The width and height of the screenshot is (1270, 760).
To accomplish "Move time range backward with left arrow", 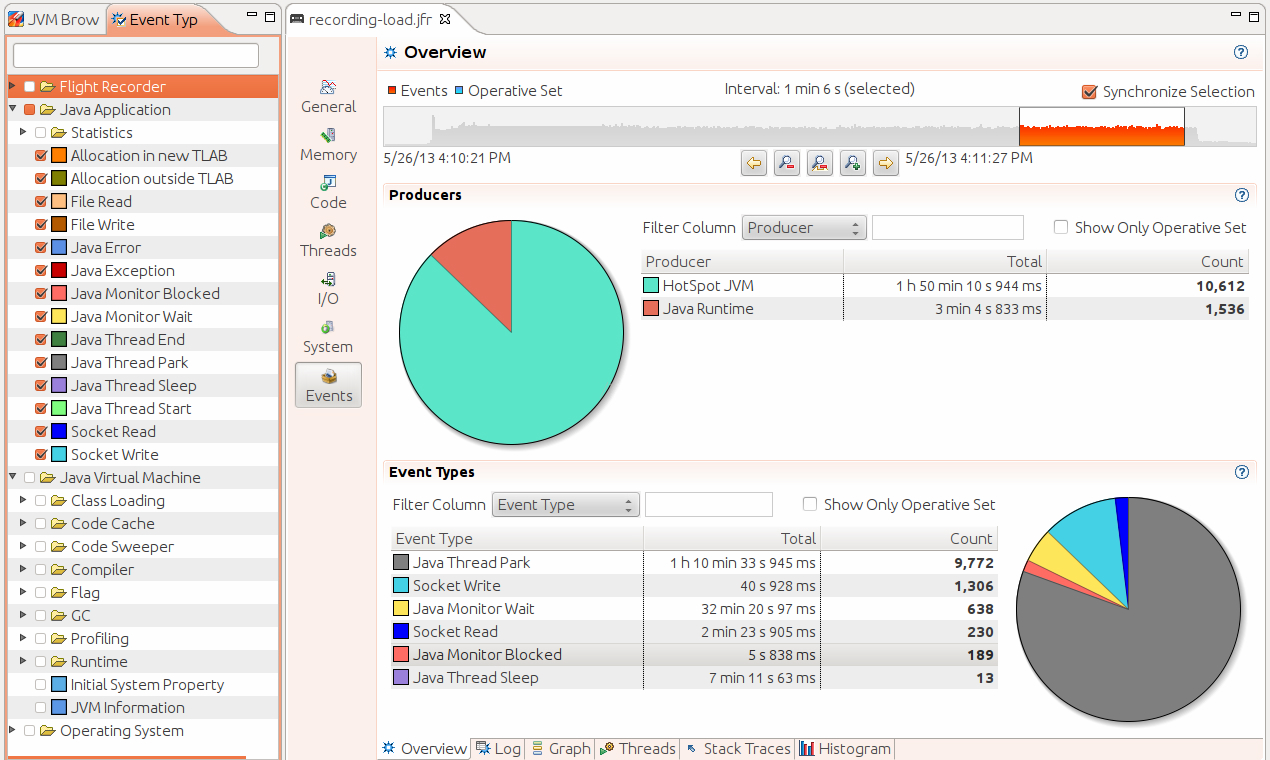I will (754, 162).
